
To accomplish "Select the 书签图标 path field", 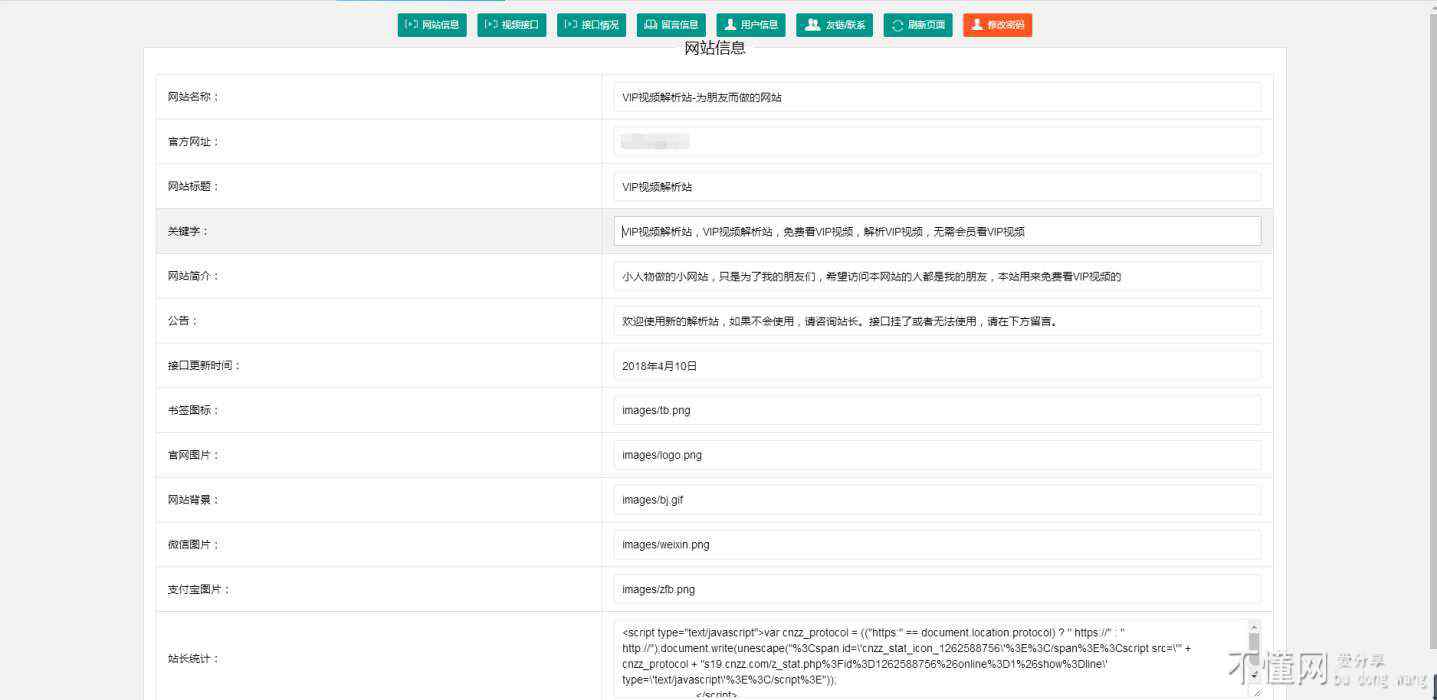I will 937,410.
